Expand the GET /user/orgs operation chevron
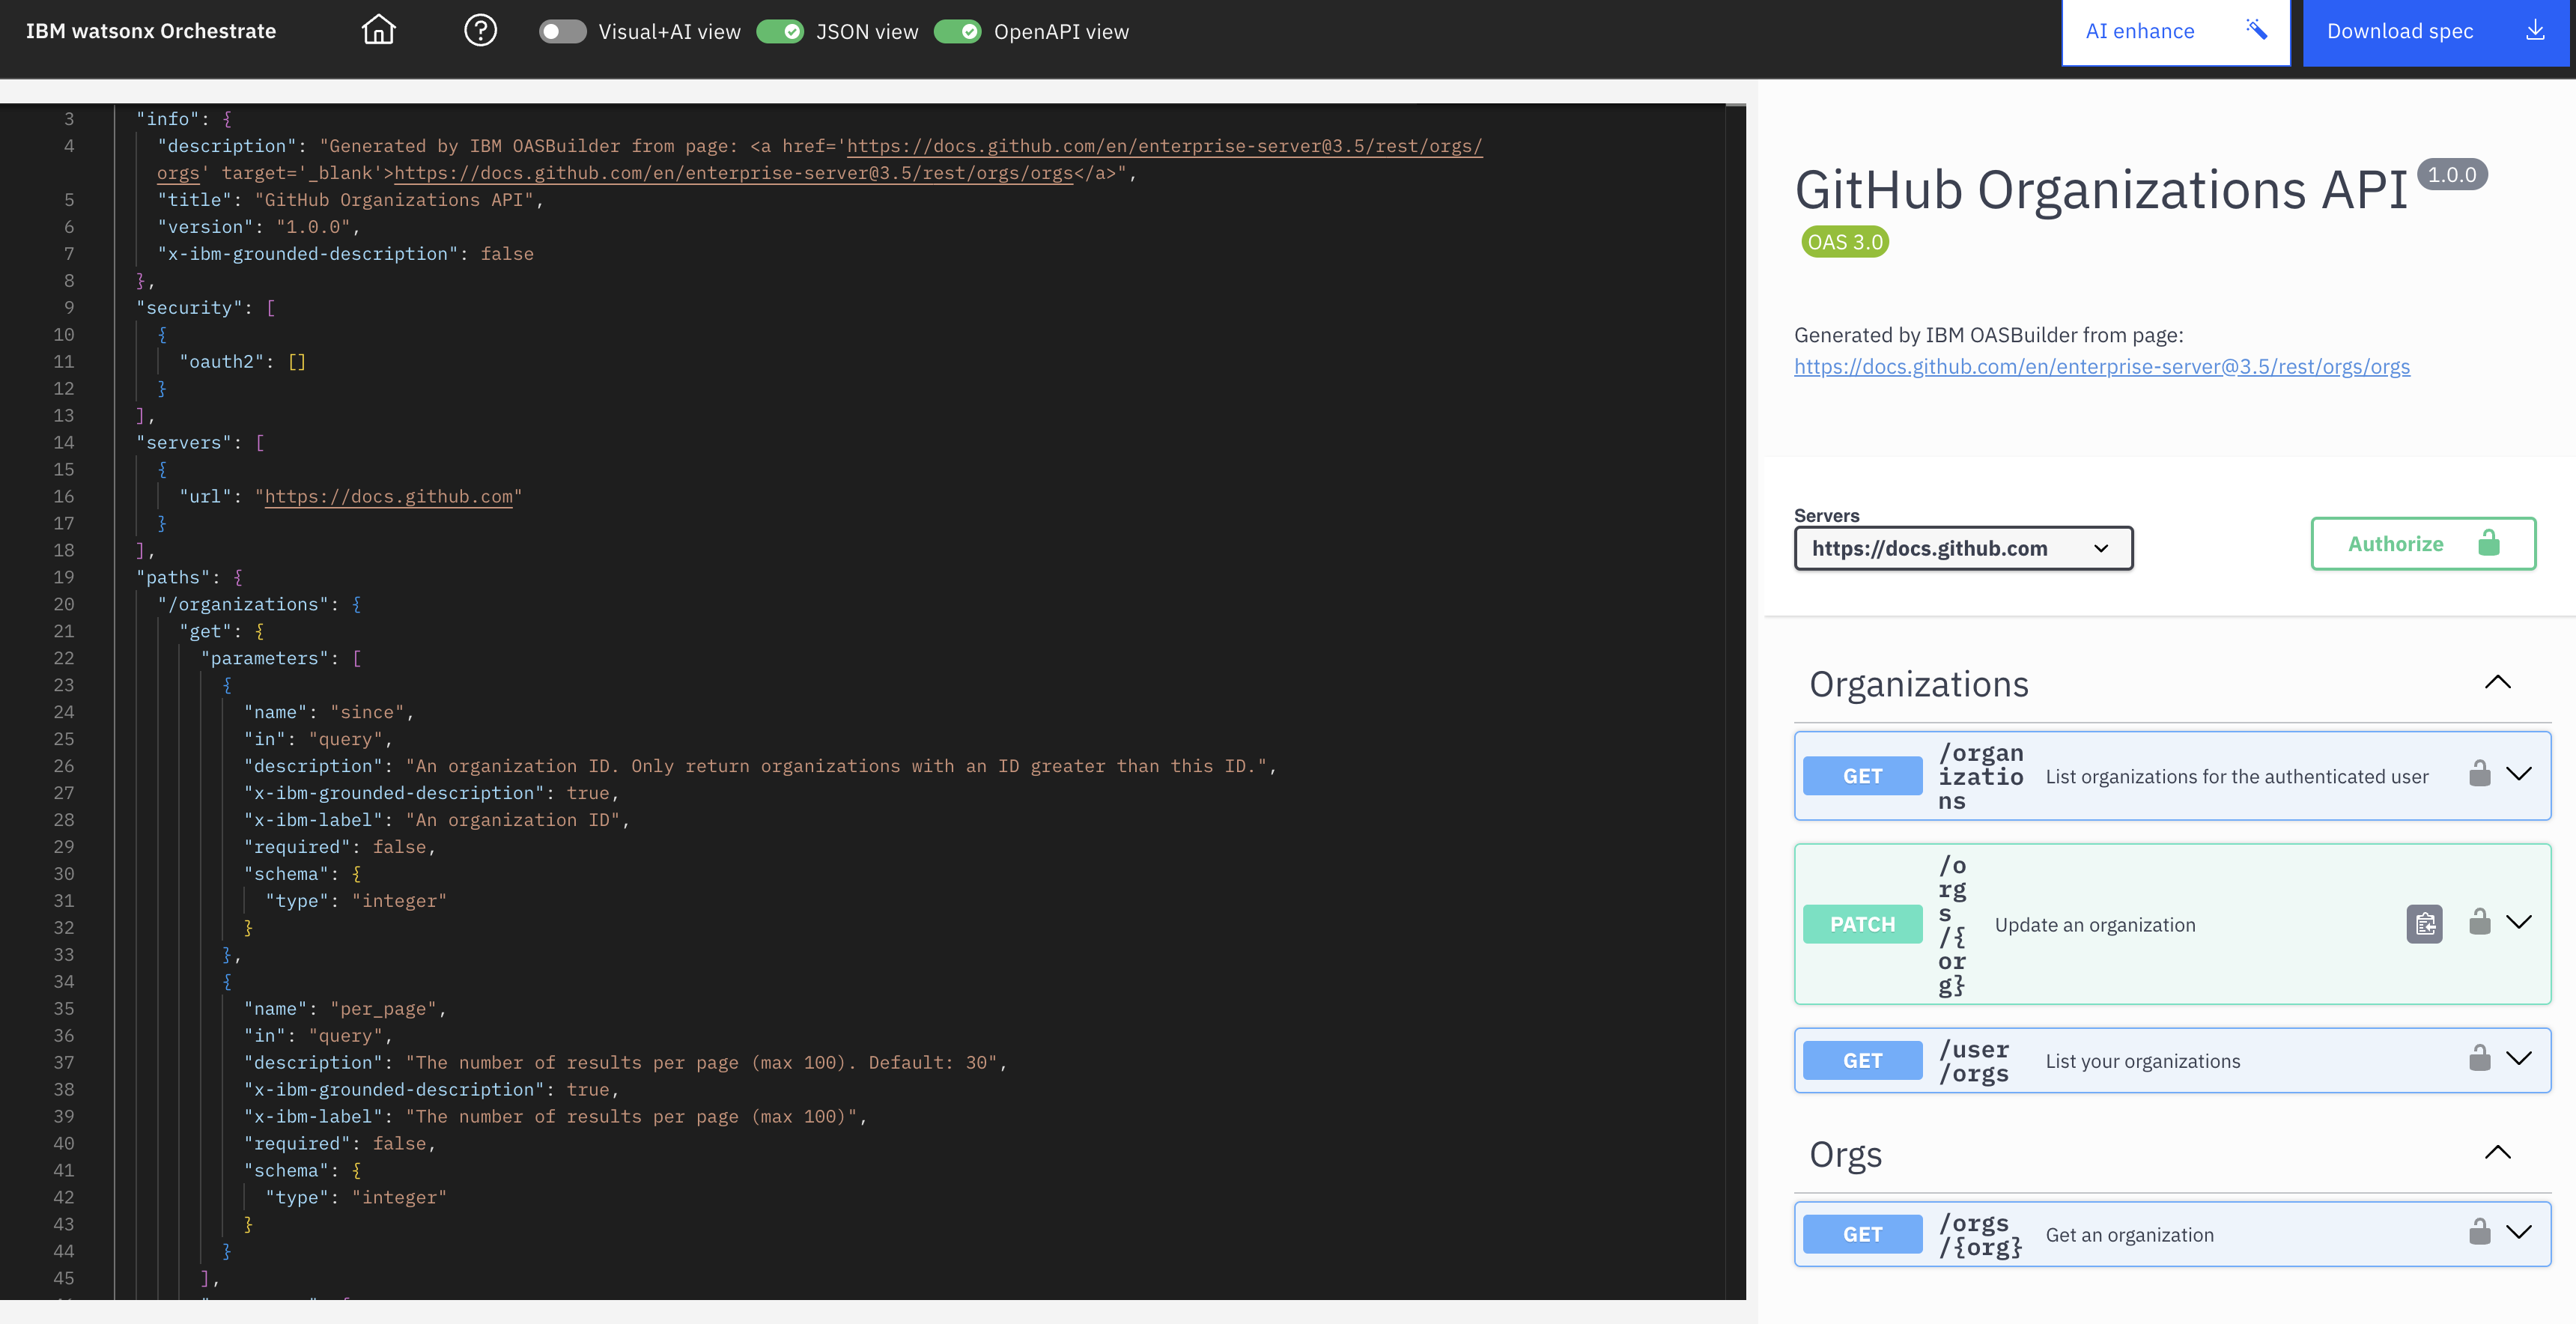 coord(2519,1059)
